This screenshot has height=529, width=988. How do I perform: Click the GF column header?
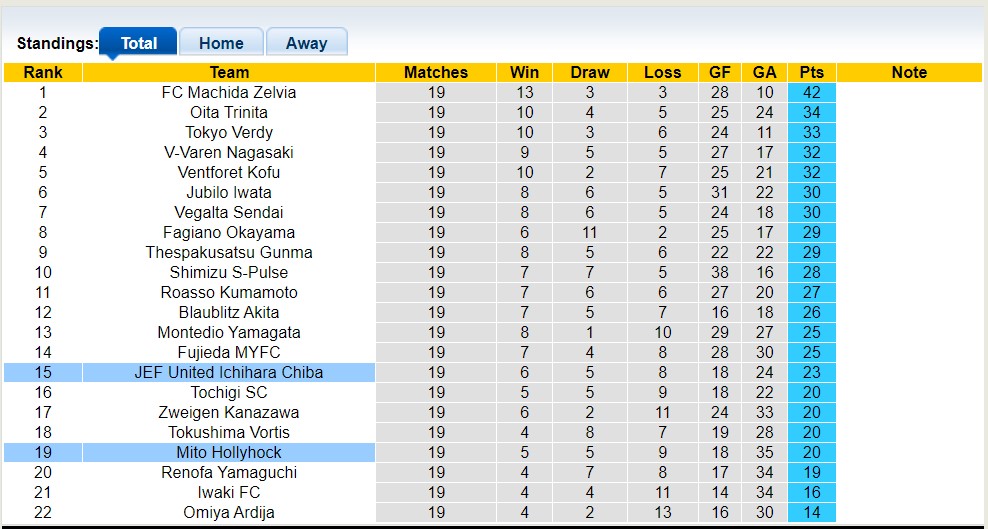pyautogui.click(x=720, y=72)
